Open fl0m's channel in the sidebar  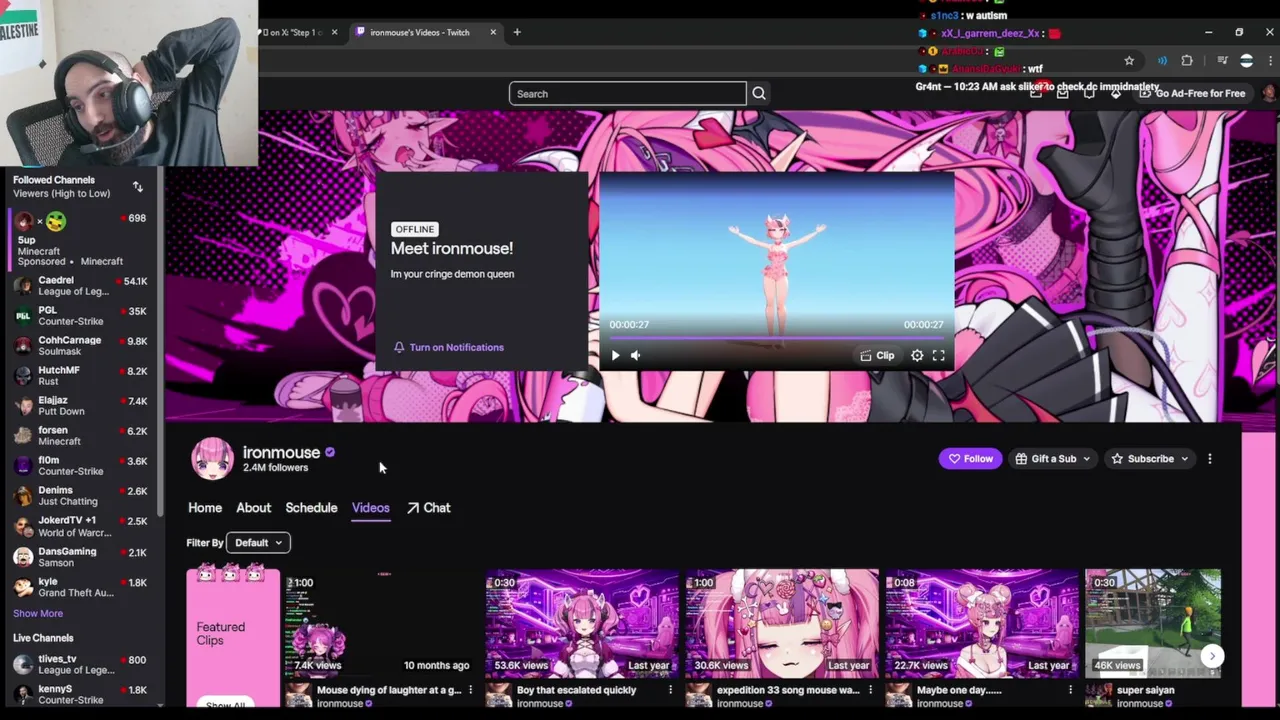[82, 466]
